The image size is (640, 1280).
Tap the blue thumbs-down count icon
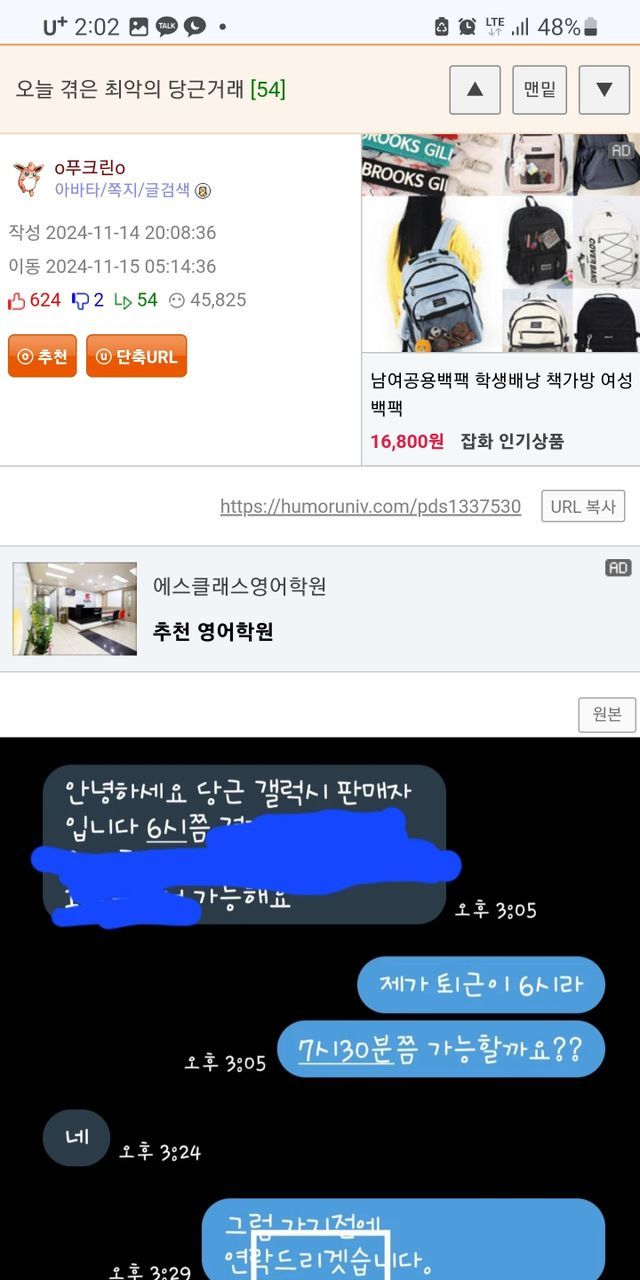point(80,300)
